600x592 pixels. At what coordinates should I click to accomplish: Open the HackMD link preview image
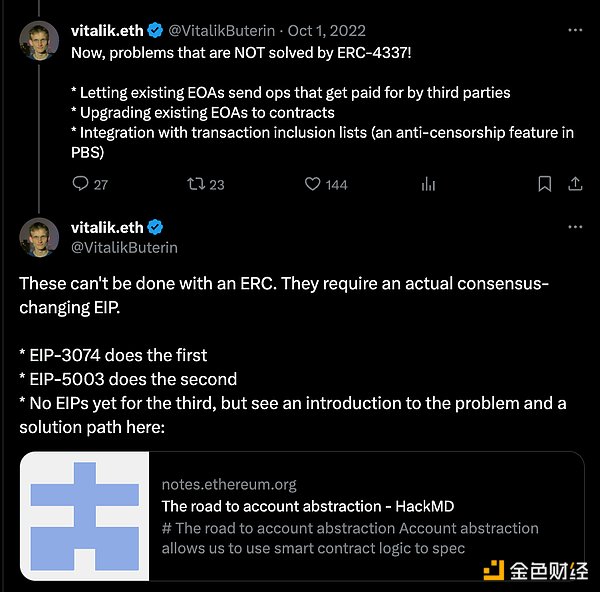coord(85,516)
